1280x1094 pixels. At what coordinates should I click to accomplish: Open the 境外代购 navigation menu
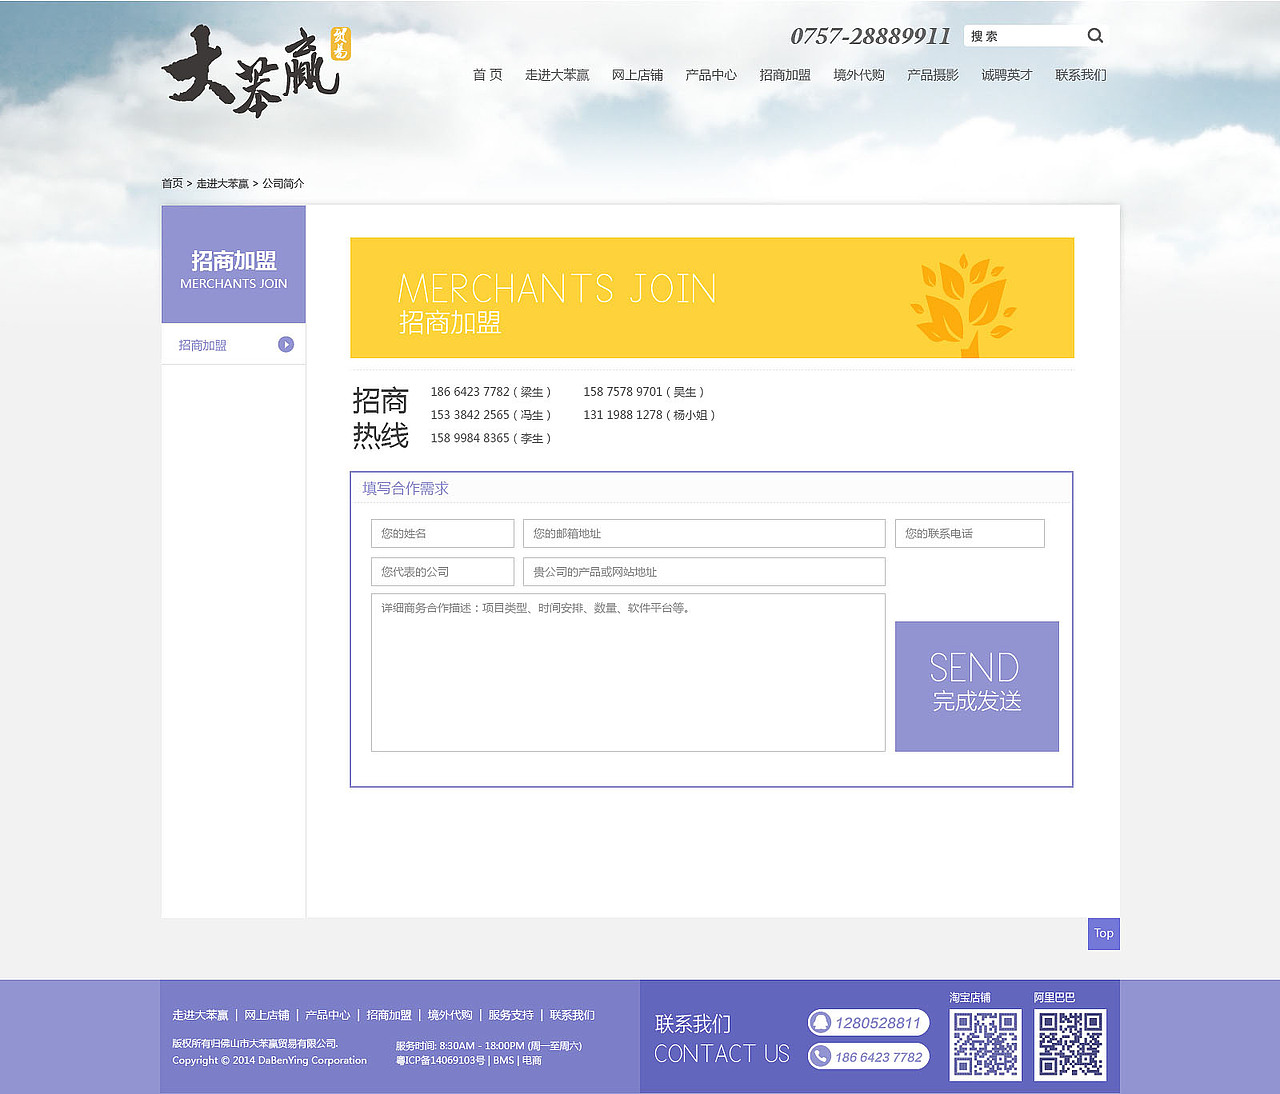(858, 74)
